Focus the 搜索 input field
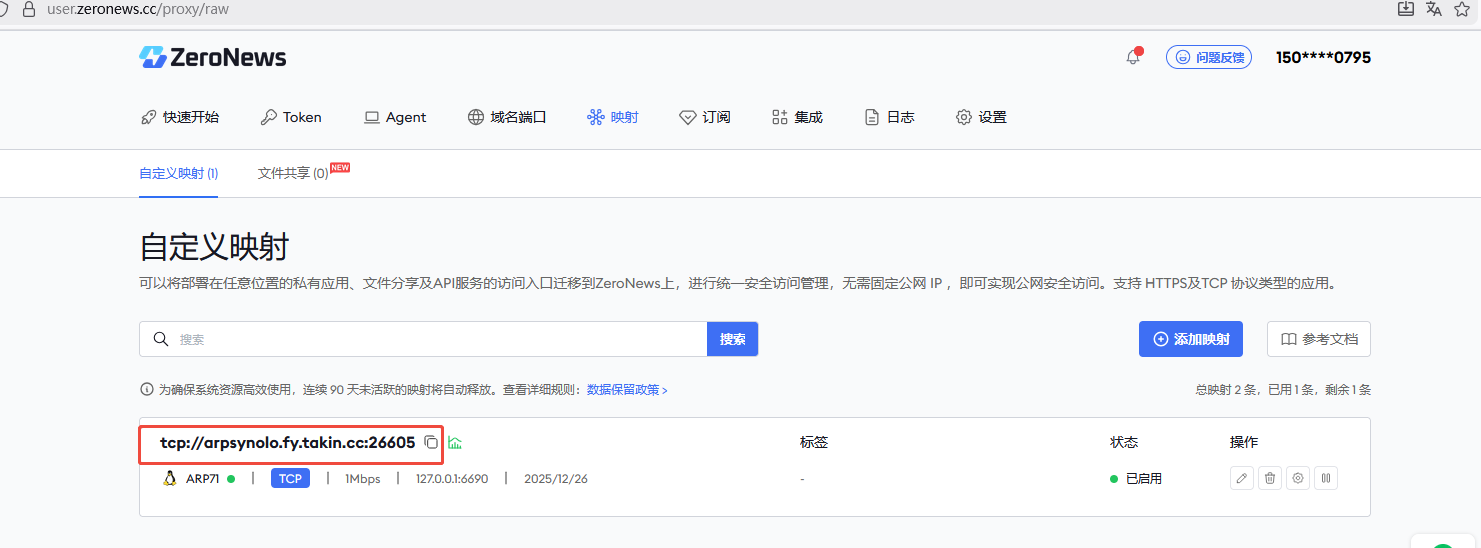The height and width of the screenshot is (548, 1481). pos(440,339)
